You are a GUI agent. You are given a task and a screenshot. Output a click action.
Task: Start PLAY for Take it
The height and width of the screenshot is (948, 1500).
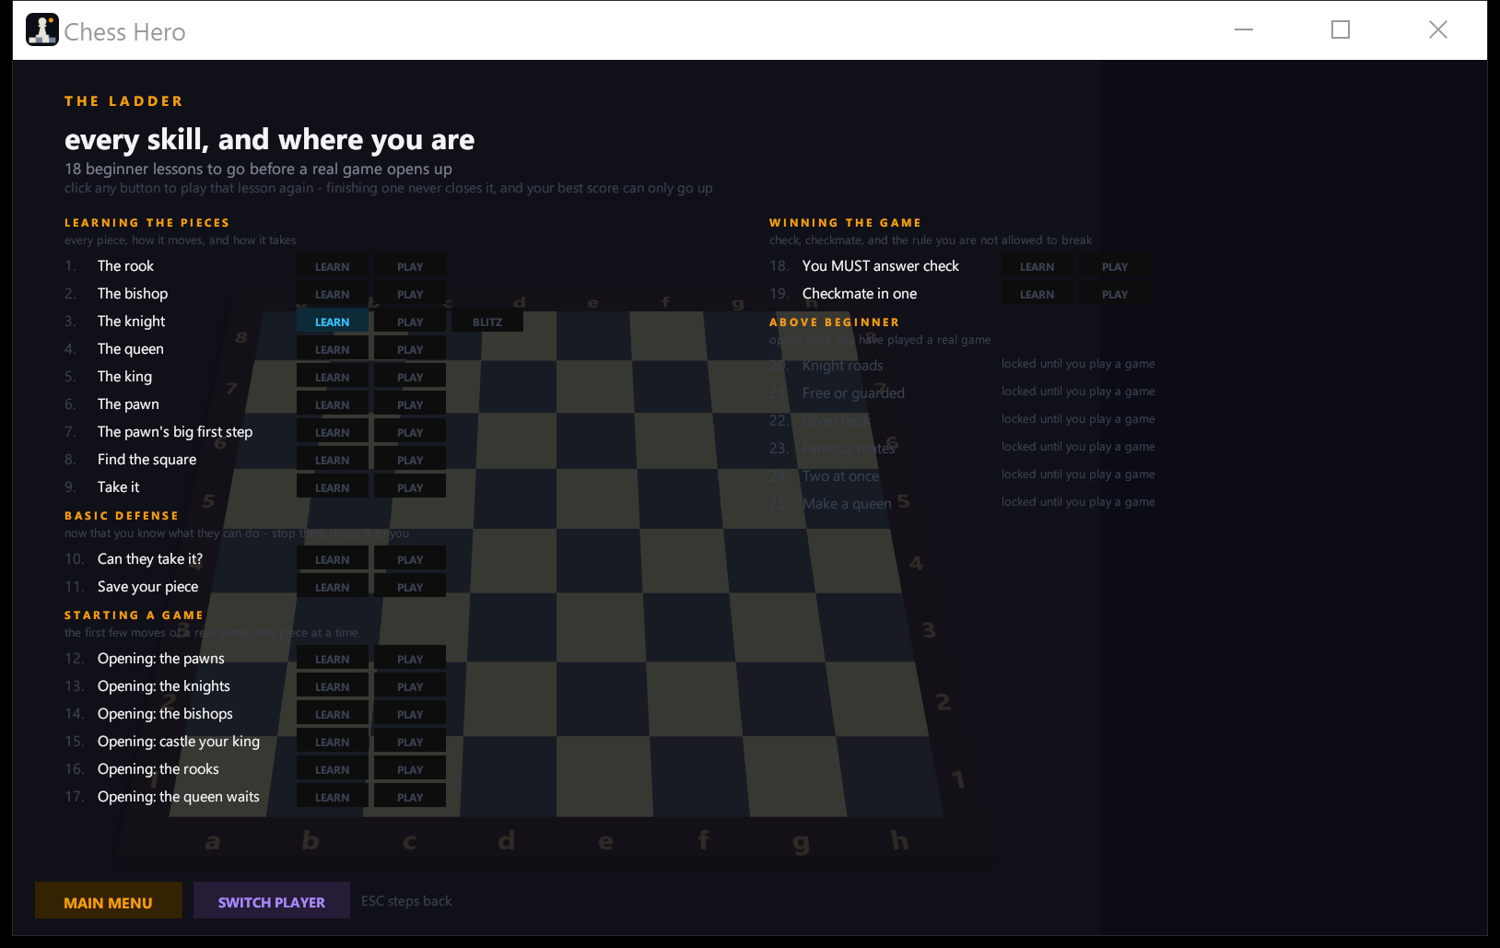click(x=410, y=488)
